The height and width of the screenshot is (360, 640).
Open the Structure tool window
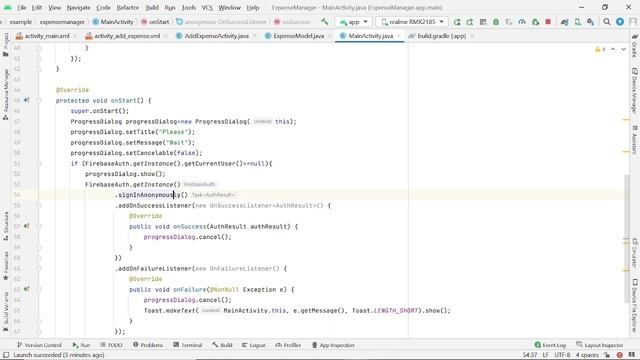tap(6, 226)
